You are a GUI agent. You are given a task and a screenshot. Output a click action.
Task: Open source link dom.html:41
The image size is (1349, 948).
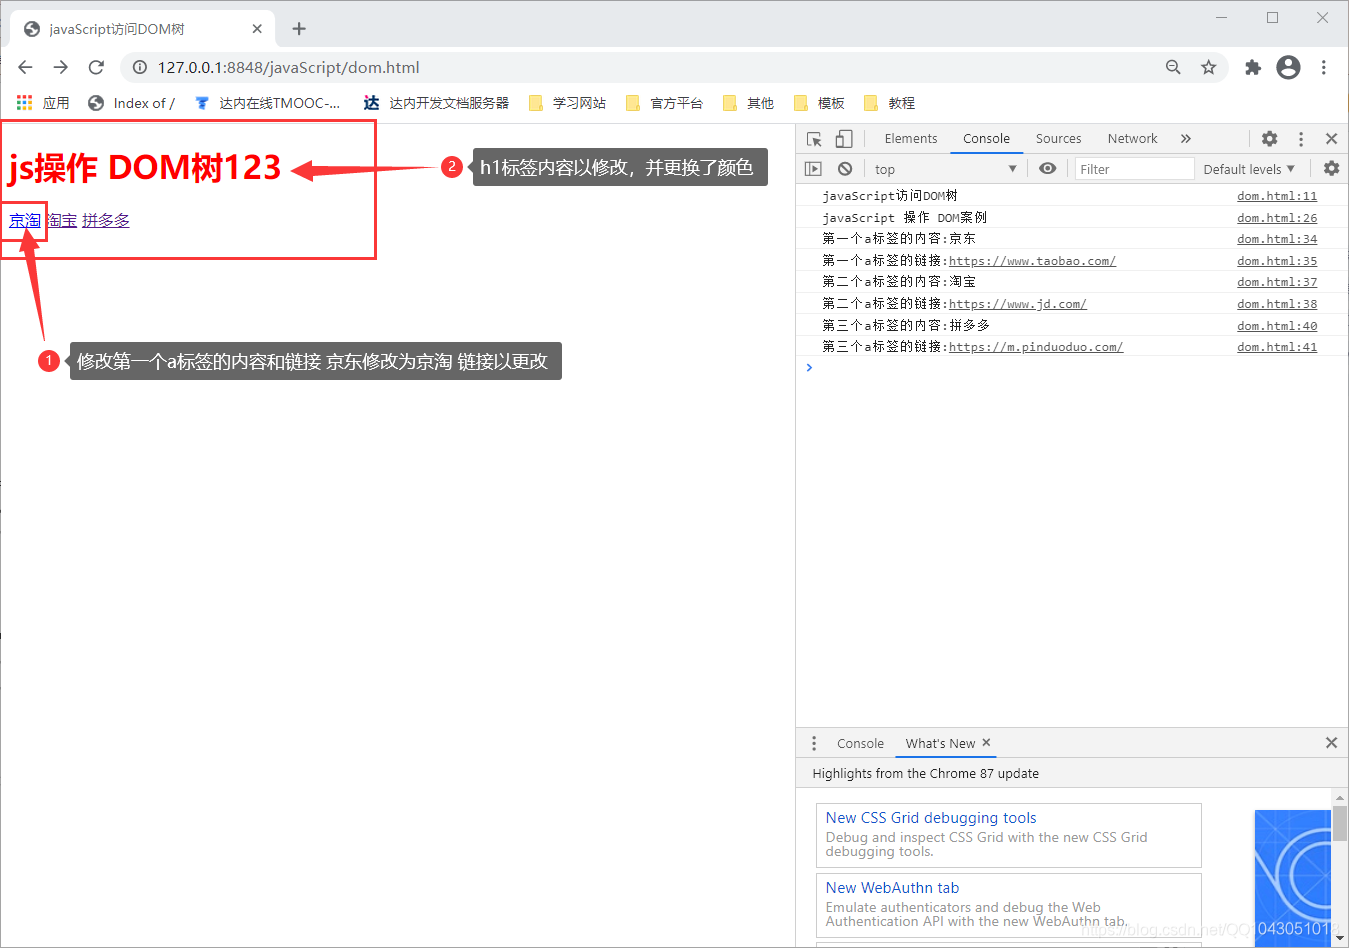tap(1277, 347)
